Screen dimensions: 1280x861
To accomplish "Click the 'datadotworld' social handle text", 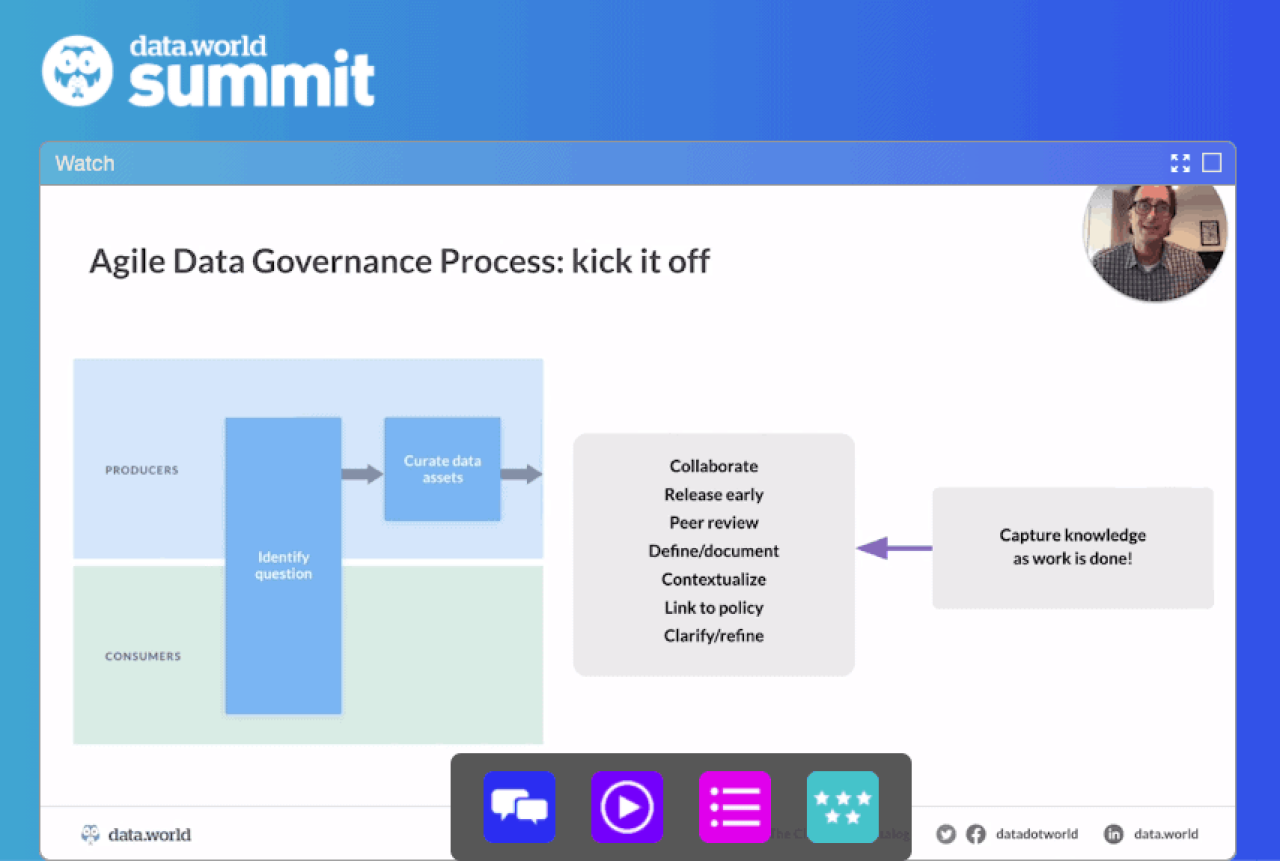I will pos(1037,834).
